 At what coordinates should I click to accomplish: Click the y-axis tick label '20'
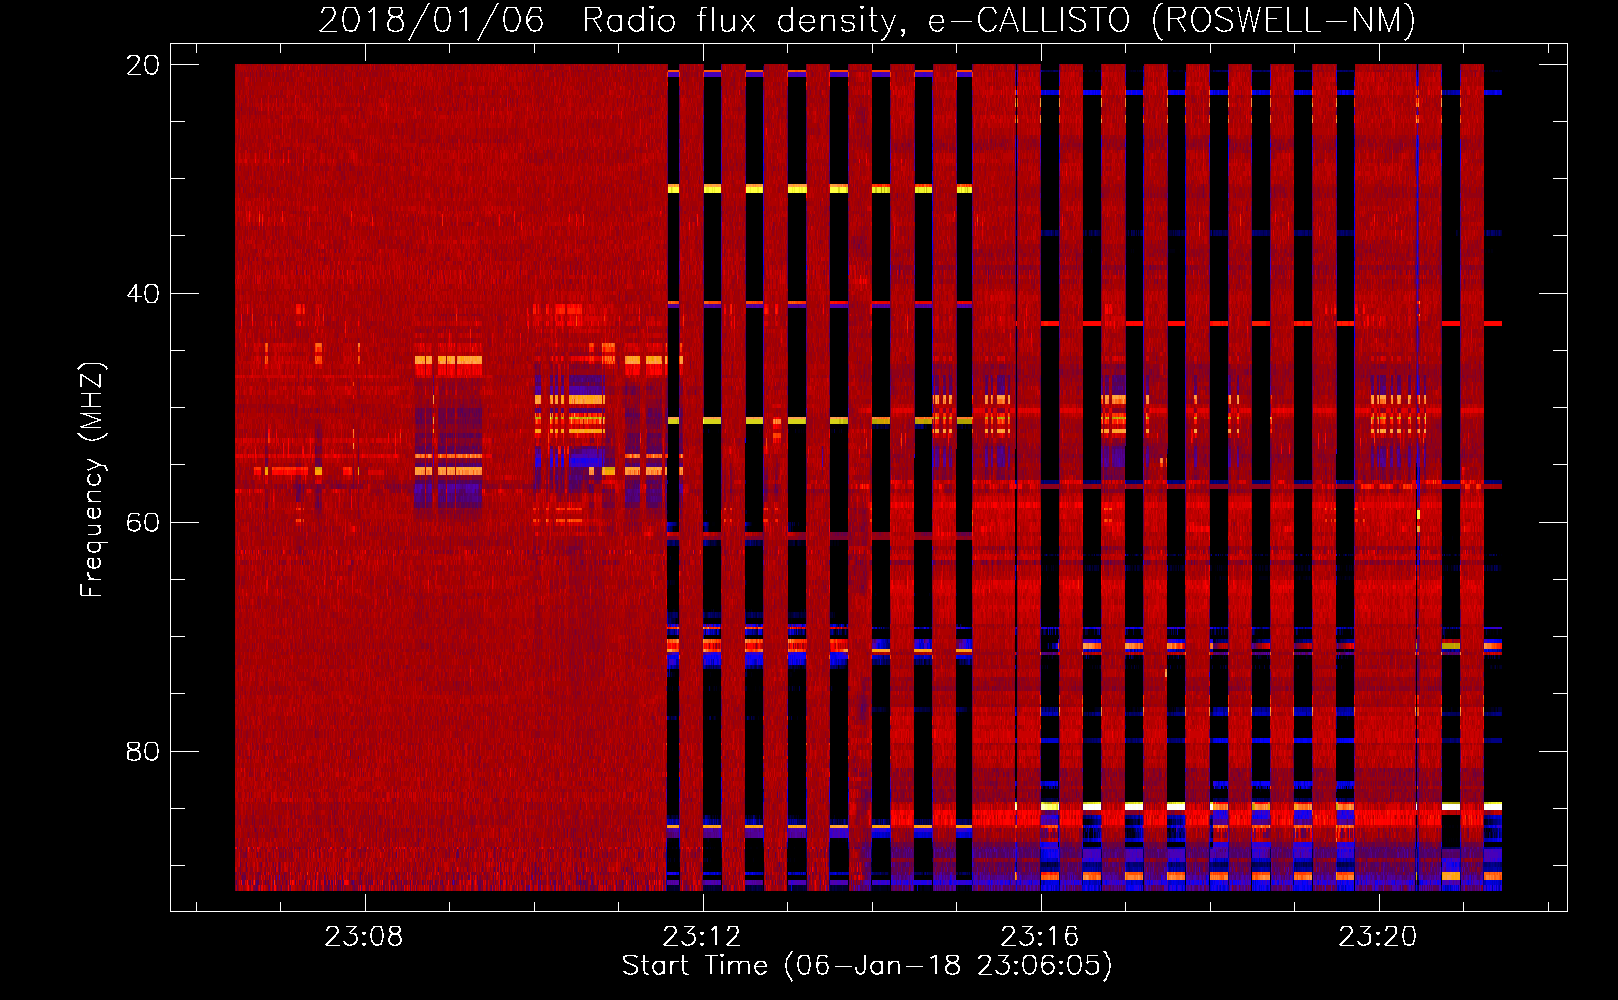pos(143,65)
